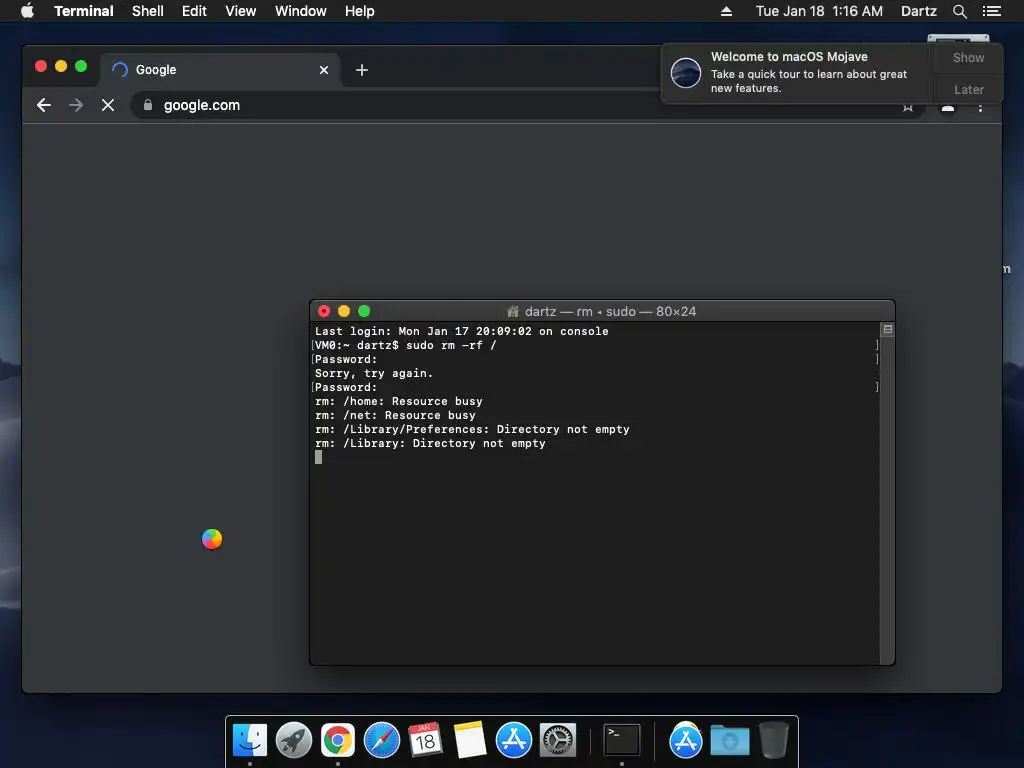Open Chrome's three-dot menu
Screen dimensions: 1024x768
pos(980,108)
